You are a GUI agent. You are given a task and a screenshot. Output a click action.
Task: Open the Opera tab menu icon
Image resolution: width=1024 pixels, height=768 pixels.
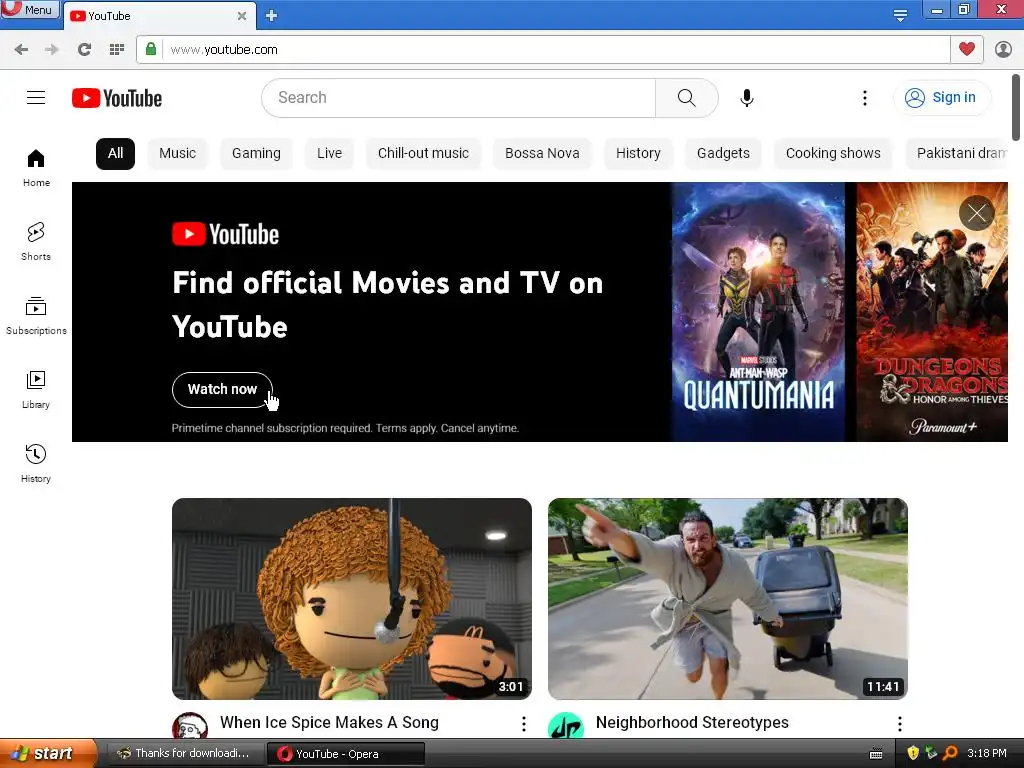900,15
